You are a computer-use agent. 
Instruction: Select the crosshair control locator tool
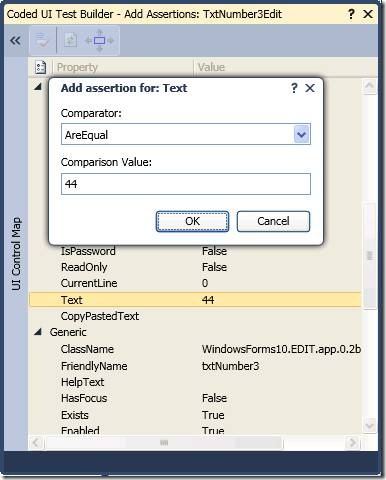coord(100,41)
